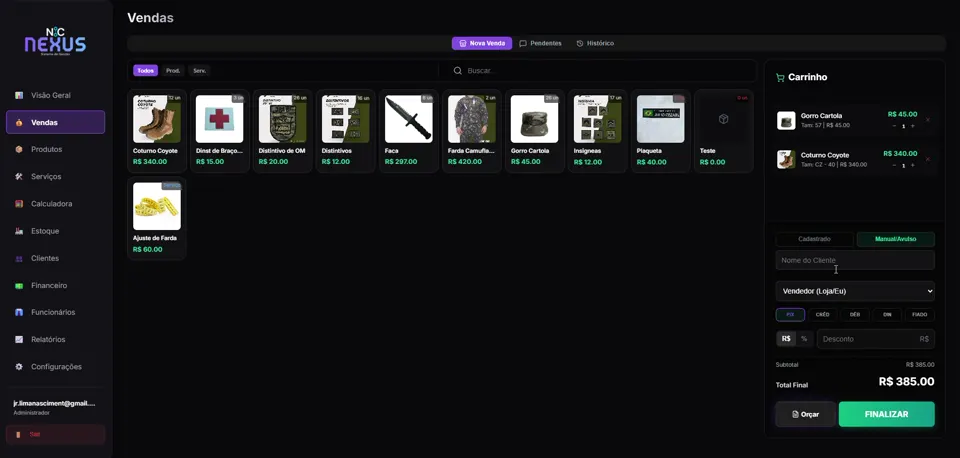
Task: Click Gorro Cartola cart item thumbnail
Action: coord(786,120)
